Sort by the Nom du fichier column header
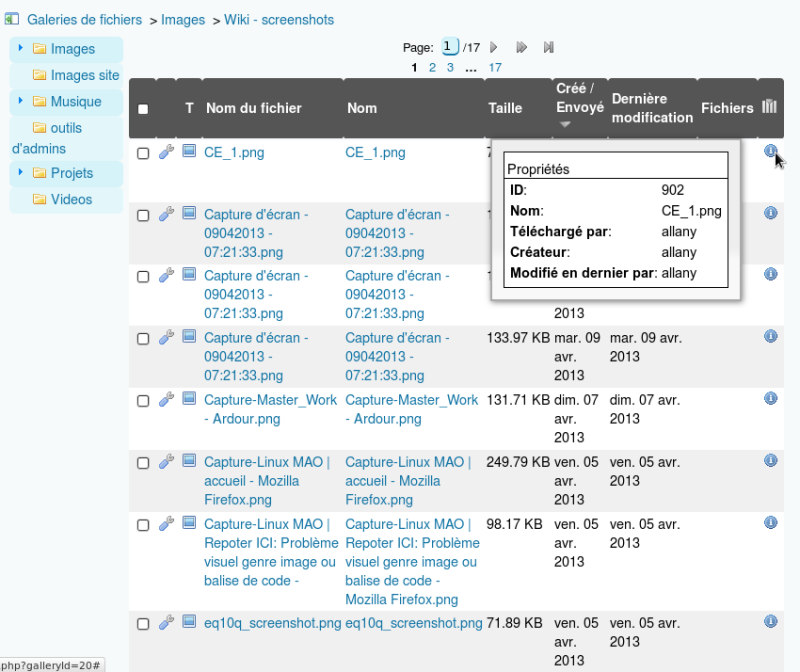Screen dimensions: 800x672 pos(253,108)
